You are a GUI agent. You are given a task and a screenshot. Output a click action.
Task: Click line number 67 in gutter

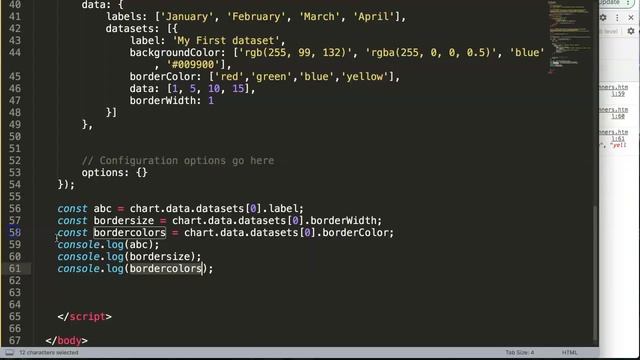coord(15,340)
